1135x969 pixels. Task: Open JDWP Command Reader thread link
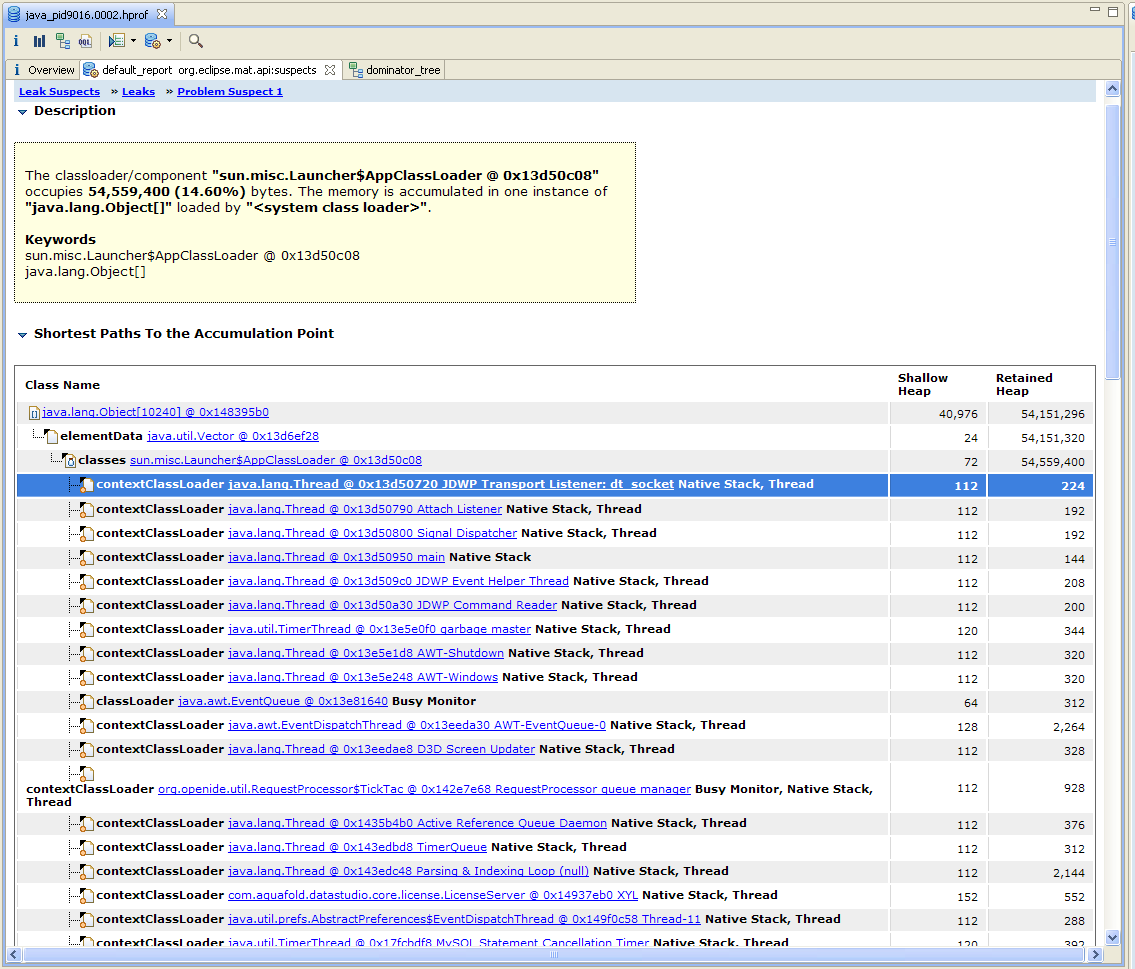392,605
